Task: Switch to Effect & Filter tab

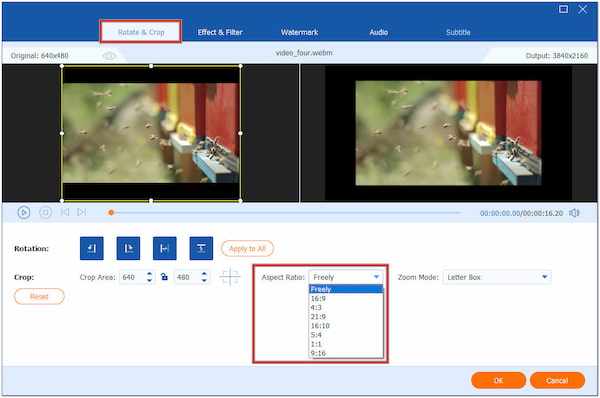Action: pyautogui.click(x=220, y=32)
